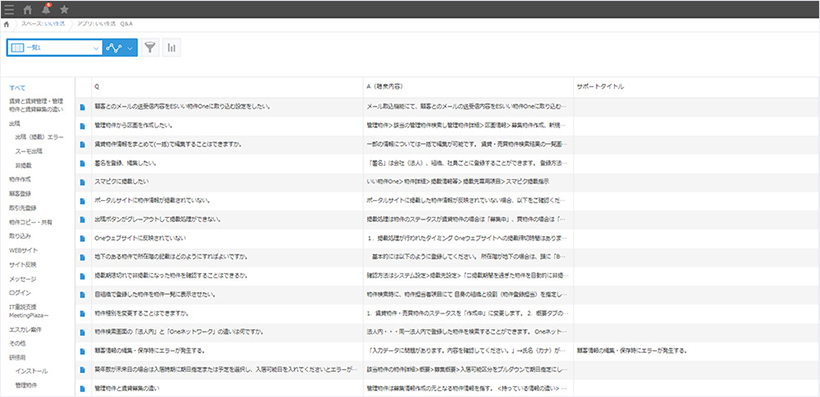
Task: Go to portal via header home icon
Action: [x=28, y=9]
